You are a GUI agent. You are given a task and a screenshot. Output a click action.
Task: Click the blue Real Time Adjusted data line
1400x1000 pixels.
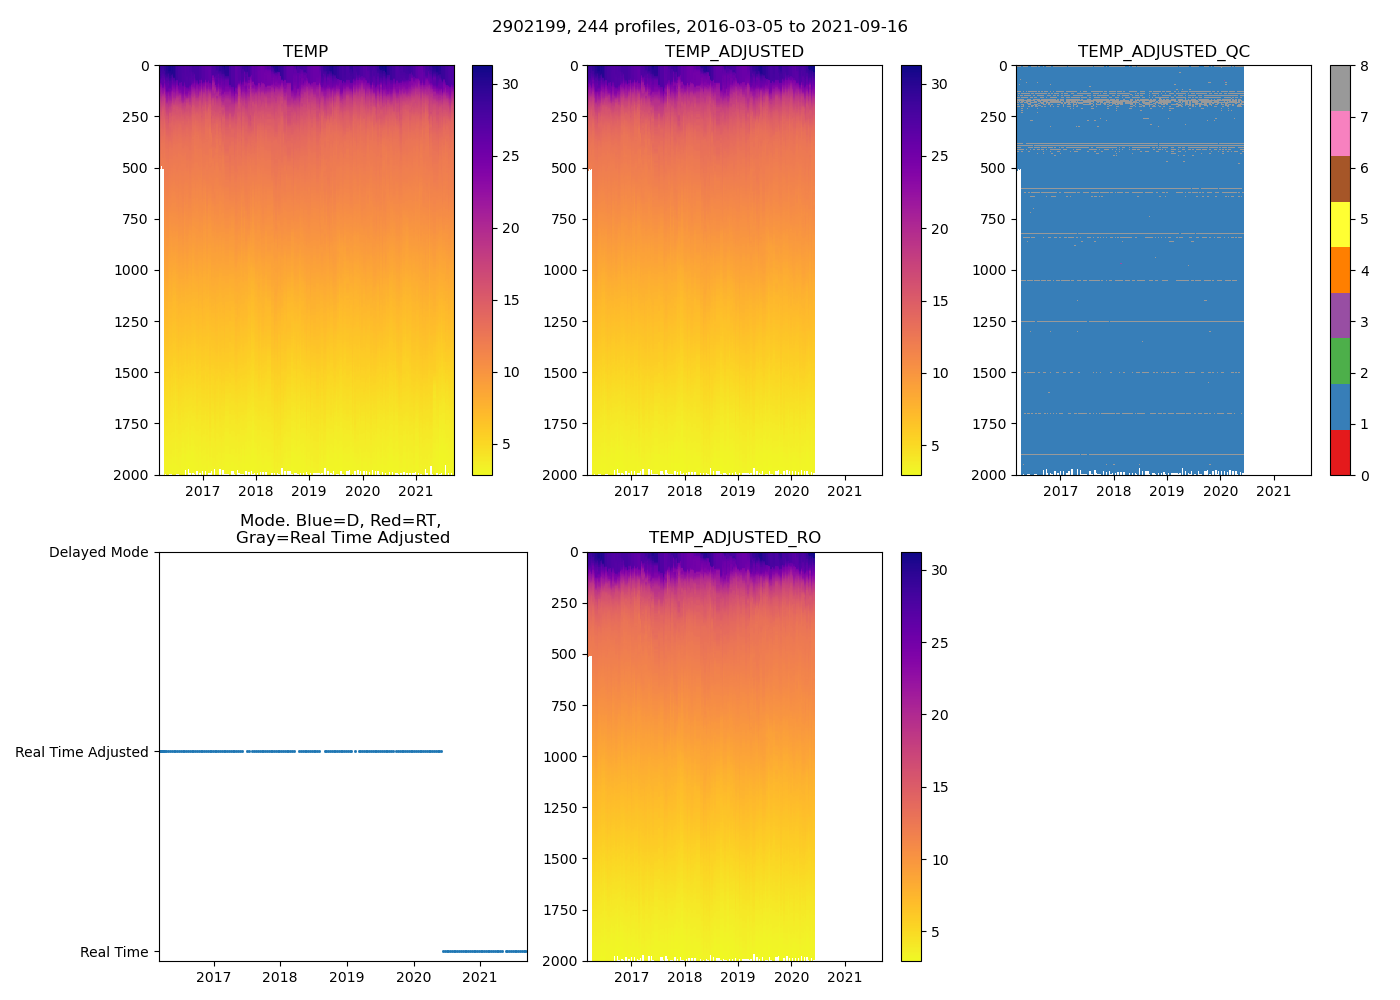(300, 751)
